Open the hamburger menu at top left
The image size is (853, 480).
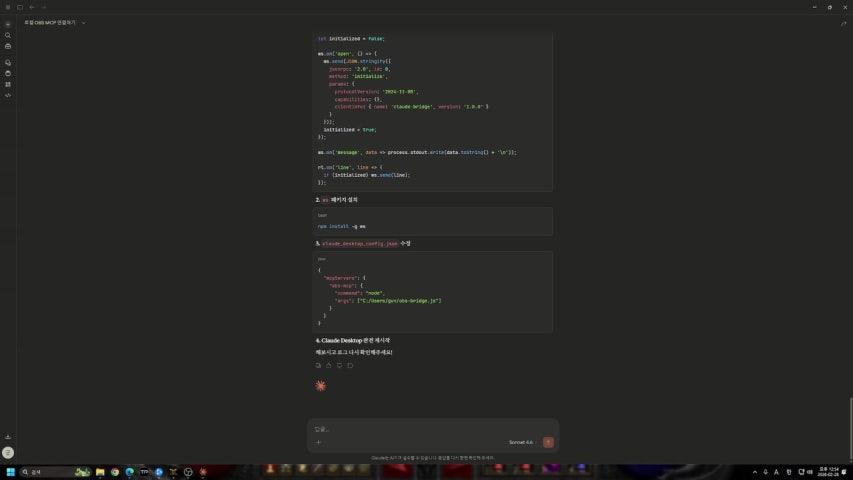pos(7,7)
